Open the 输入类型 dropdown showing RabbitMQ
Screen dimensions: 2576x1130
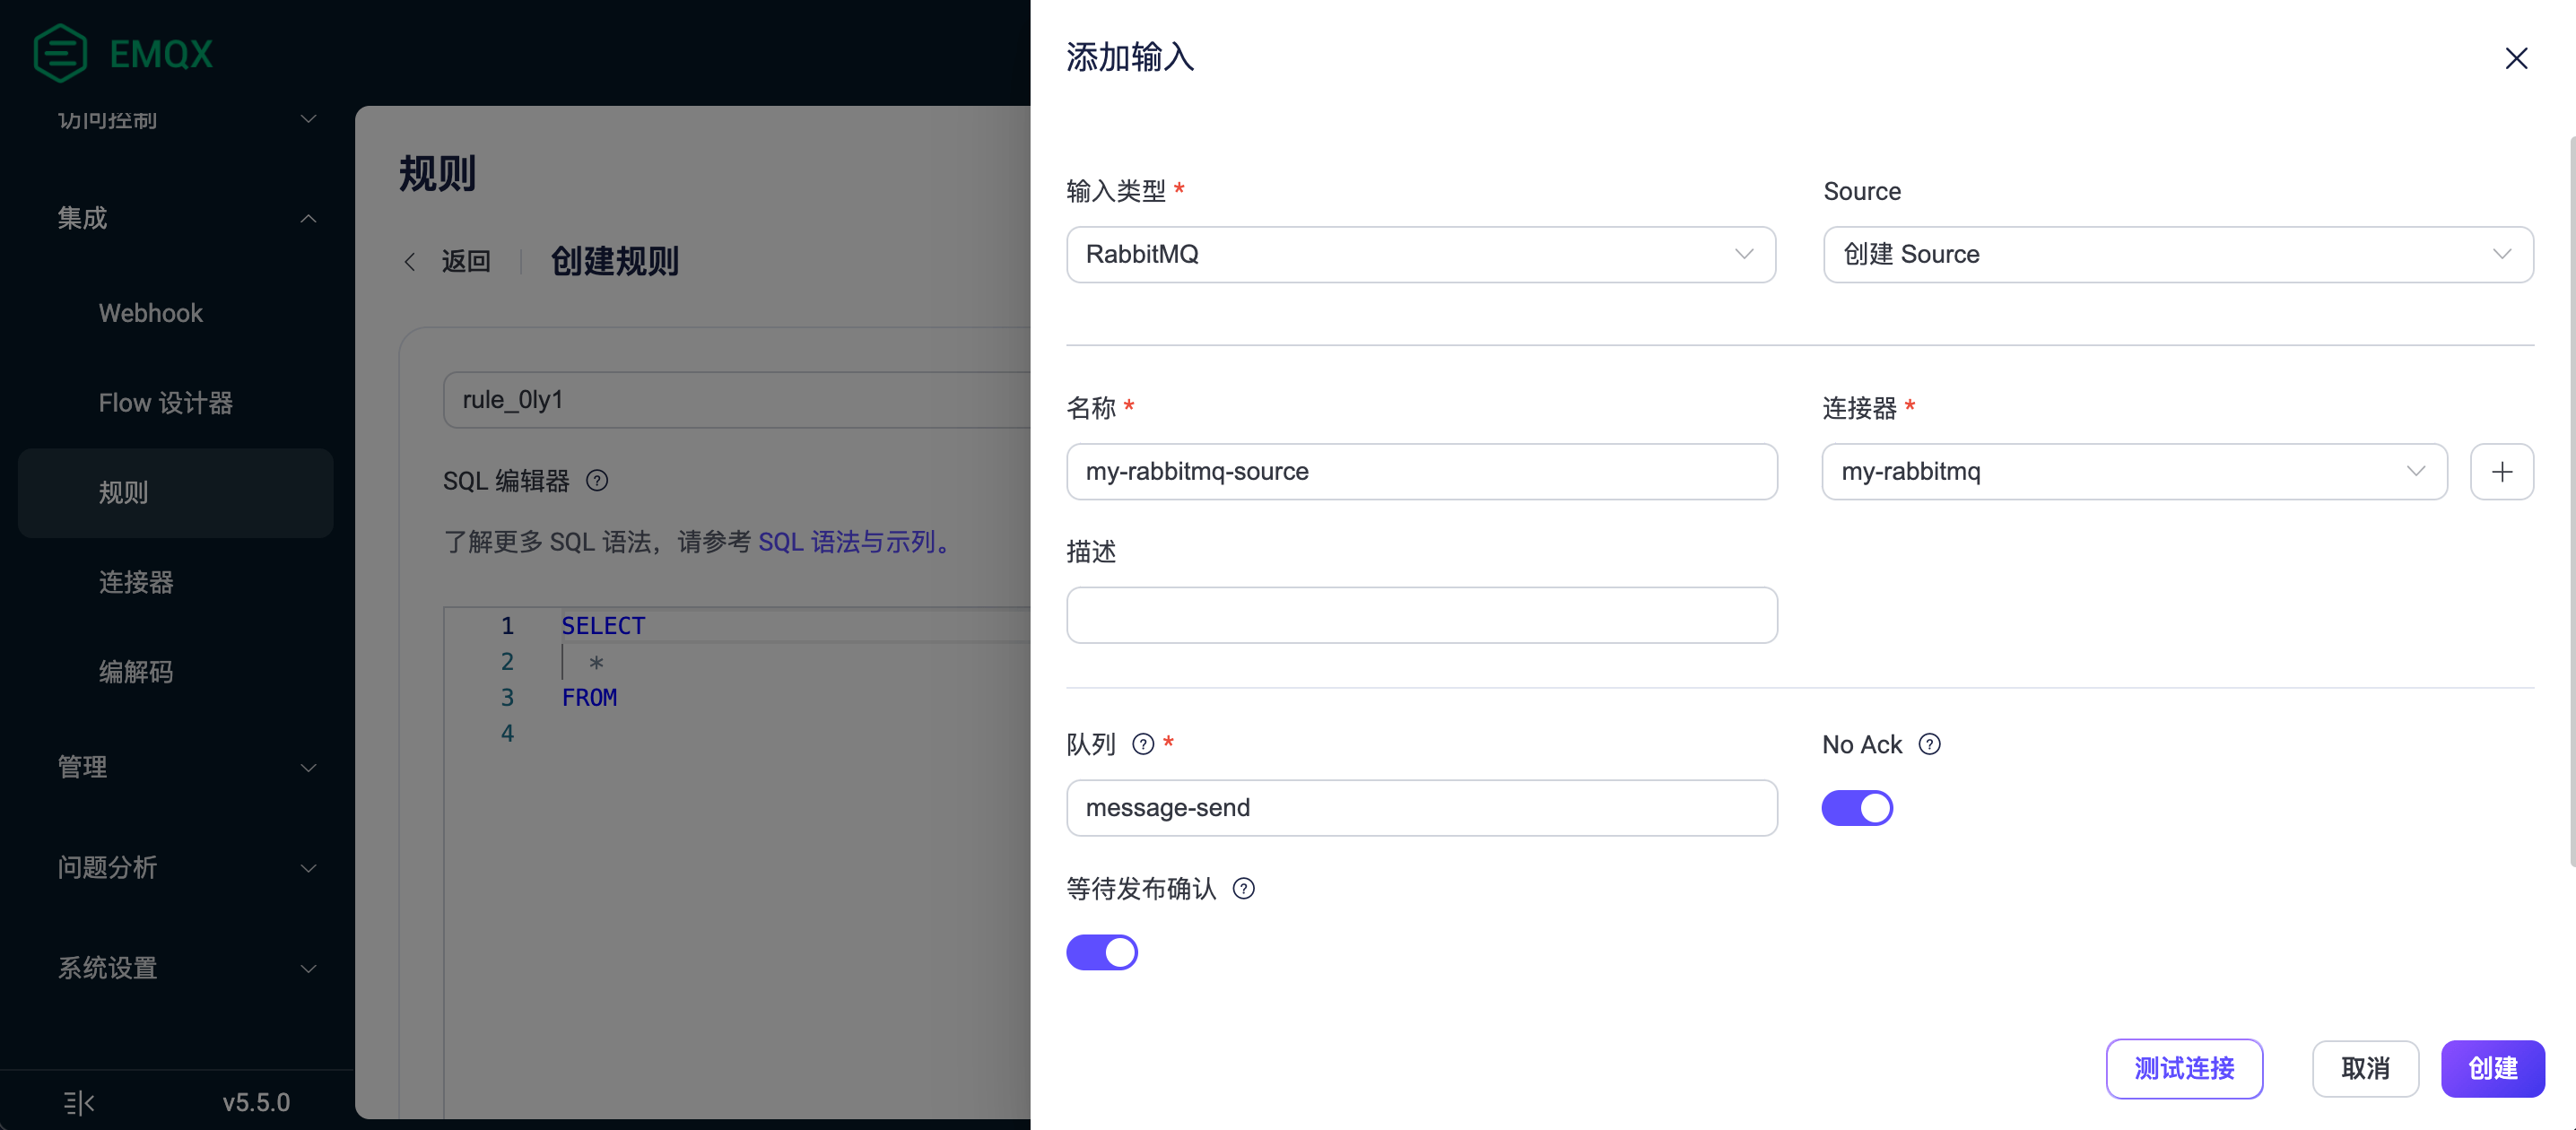(1420, 254)
